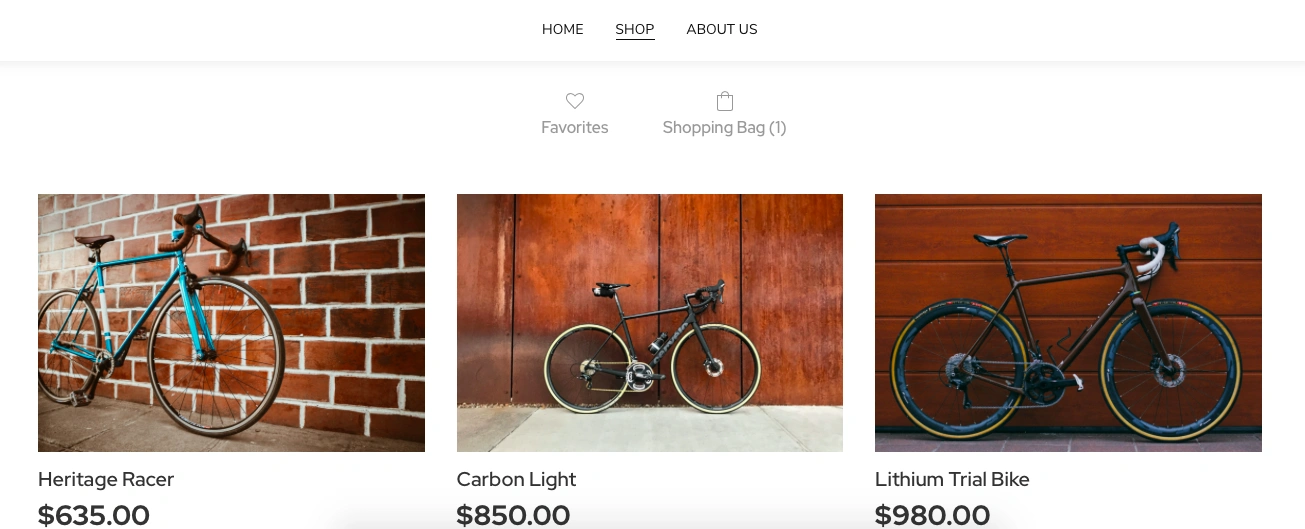
Task: Open the ABOUT US page
Action: 721,29
